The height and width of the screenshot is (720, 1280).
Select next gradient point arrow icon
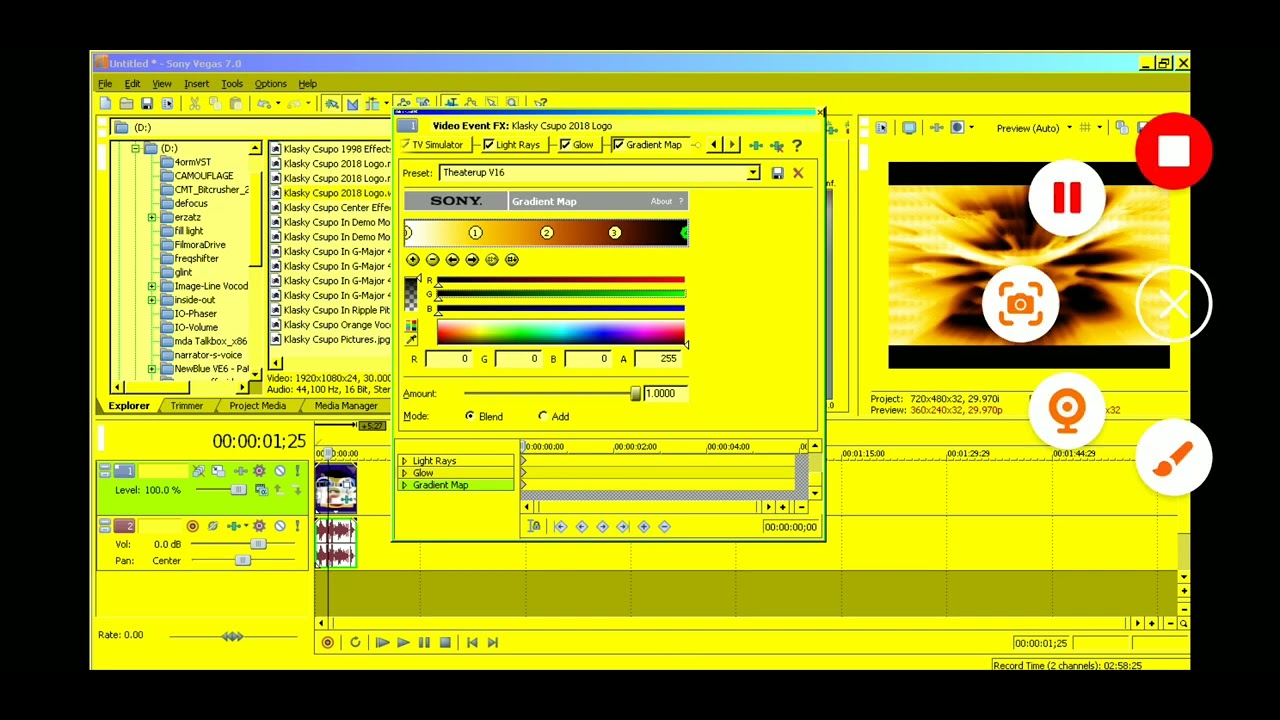472,260
